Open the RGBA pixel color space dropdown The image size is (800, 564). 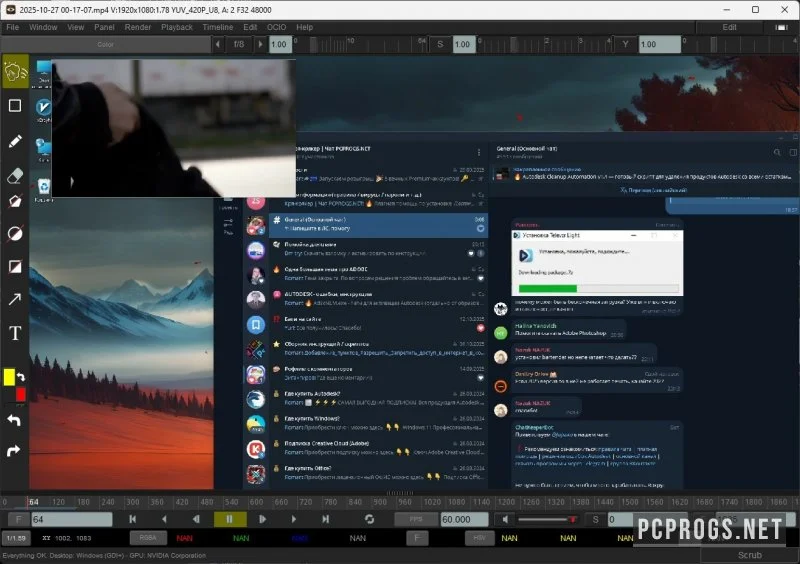tap(148, 538)
